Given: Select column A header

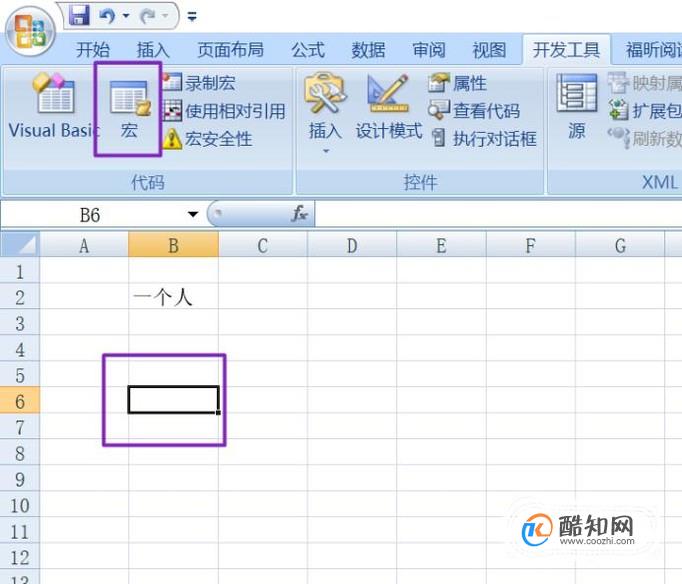Looking at the screenshot, I should (84, 245).
